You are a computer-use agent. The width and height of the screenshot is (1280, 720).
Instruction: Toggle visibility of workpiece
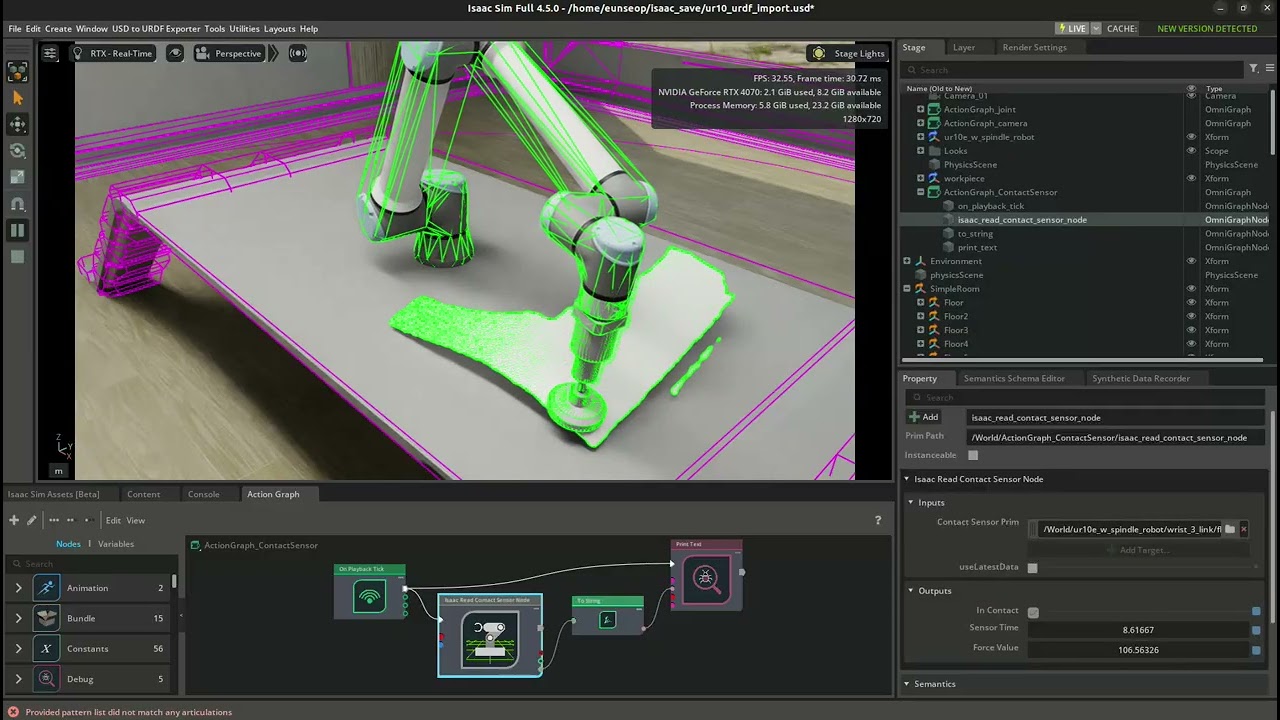[1190, 178]
